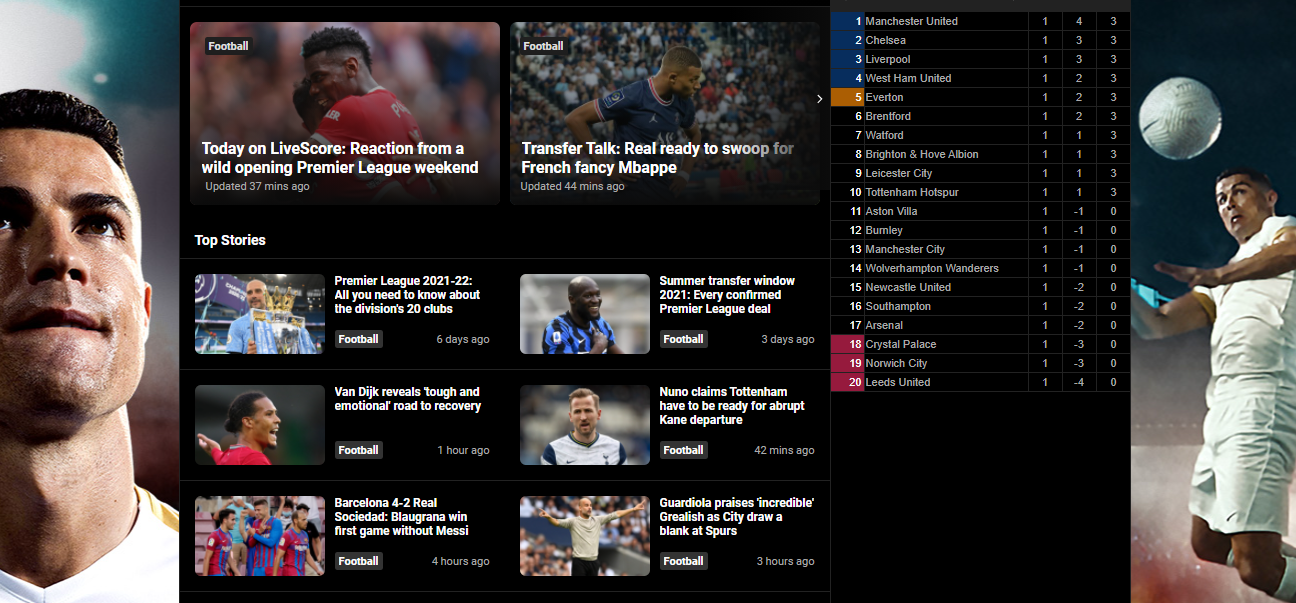Click Football tag under Barcelona story

click(x=358, y=561)
